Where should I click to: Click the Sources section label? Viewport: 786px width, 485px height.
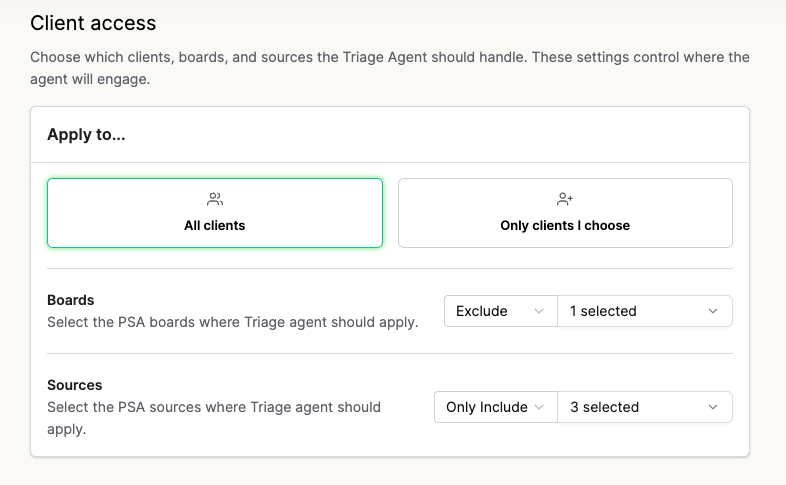(x=75, y=385)
